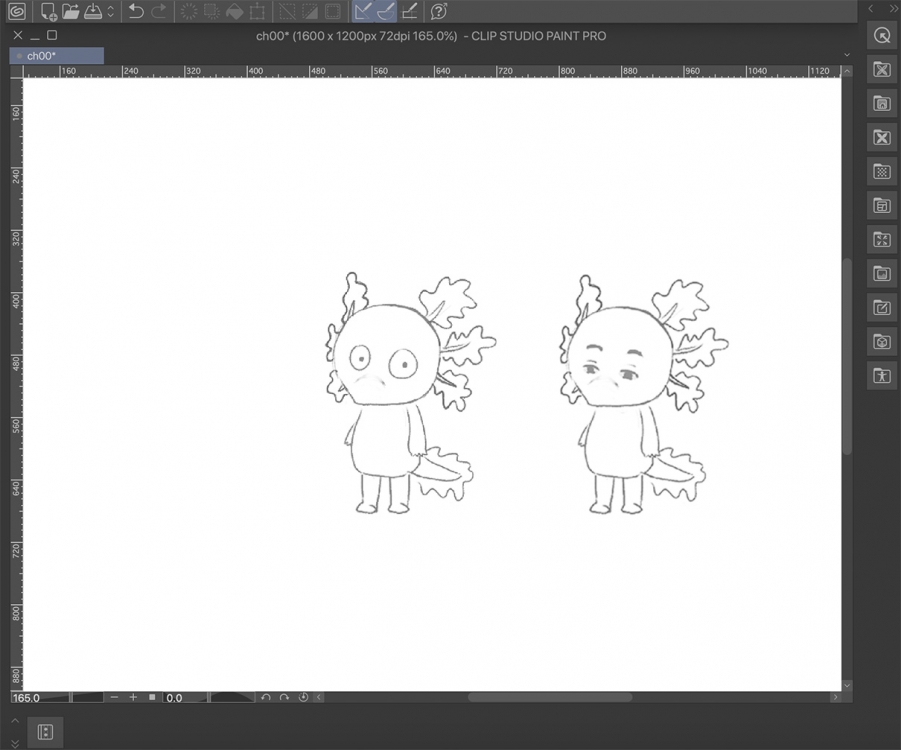Switch to the ch00* canvas tab

57,56
